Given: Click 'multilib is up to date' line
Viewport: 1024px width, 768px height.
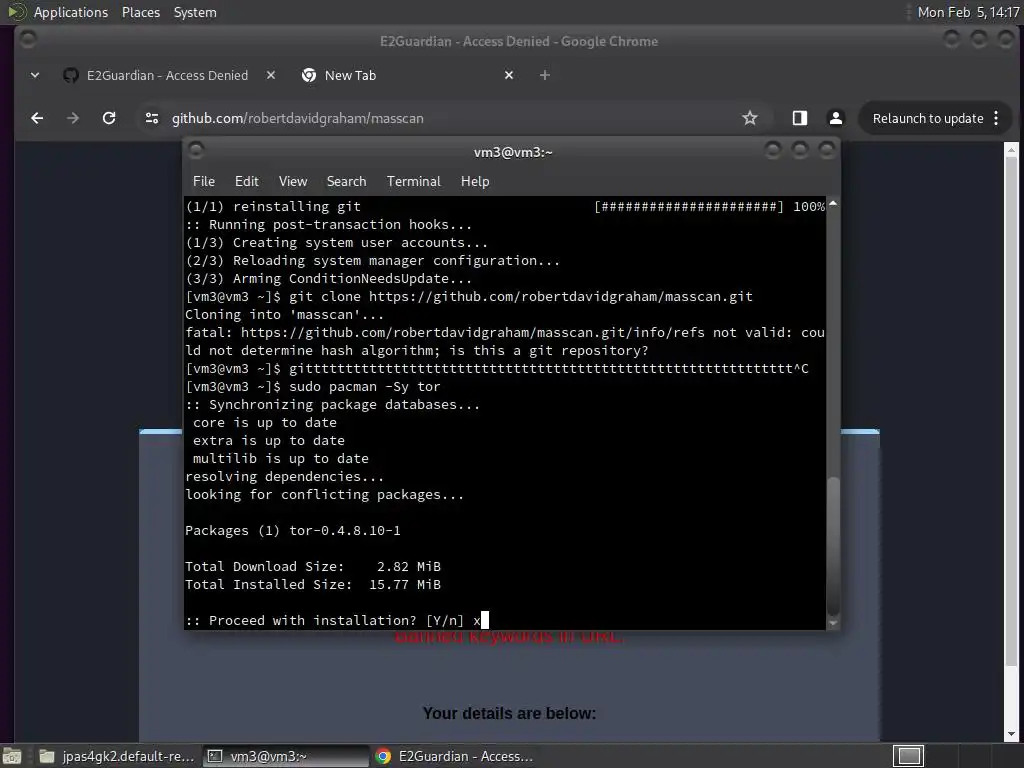Looking at the screenshot, I should tap(281, 458).
